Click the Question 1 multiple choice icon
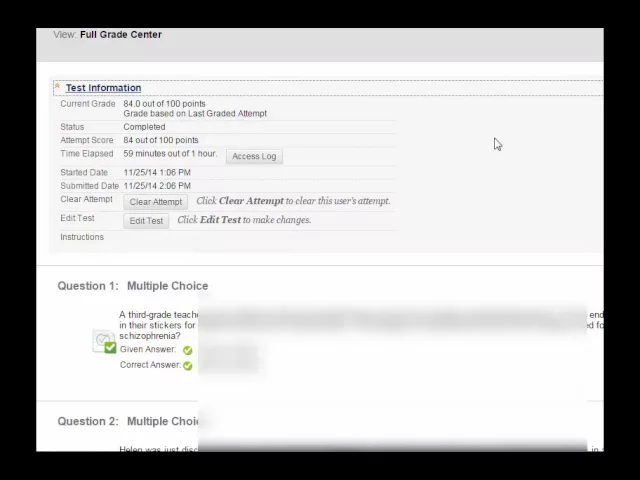 [104, 341]
